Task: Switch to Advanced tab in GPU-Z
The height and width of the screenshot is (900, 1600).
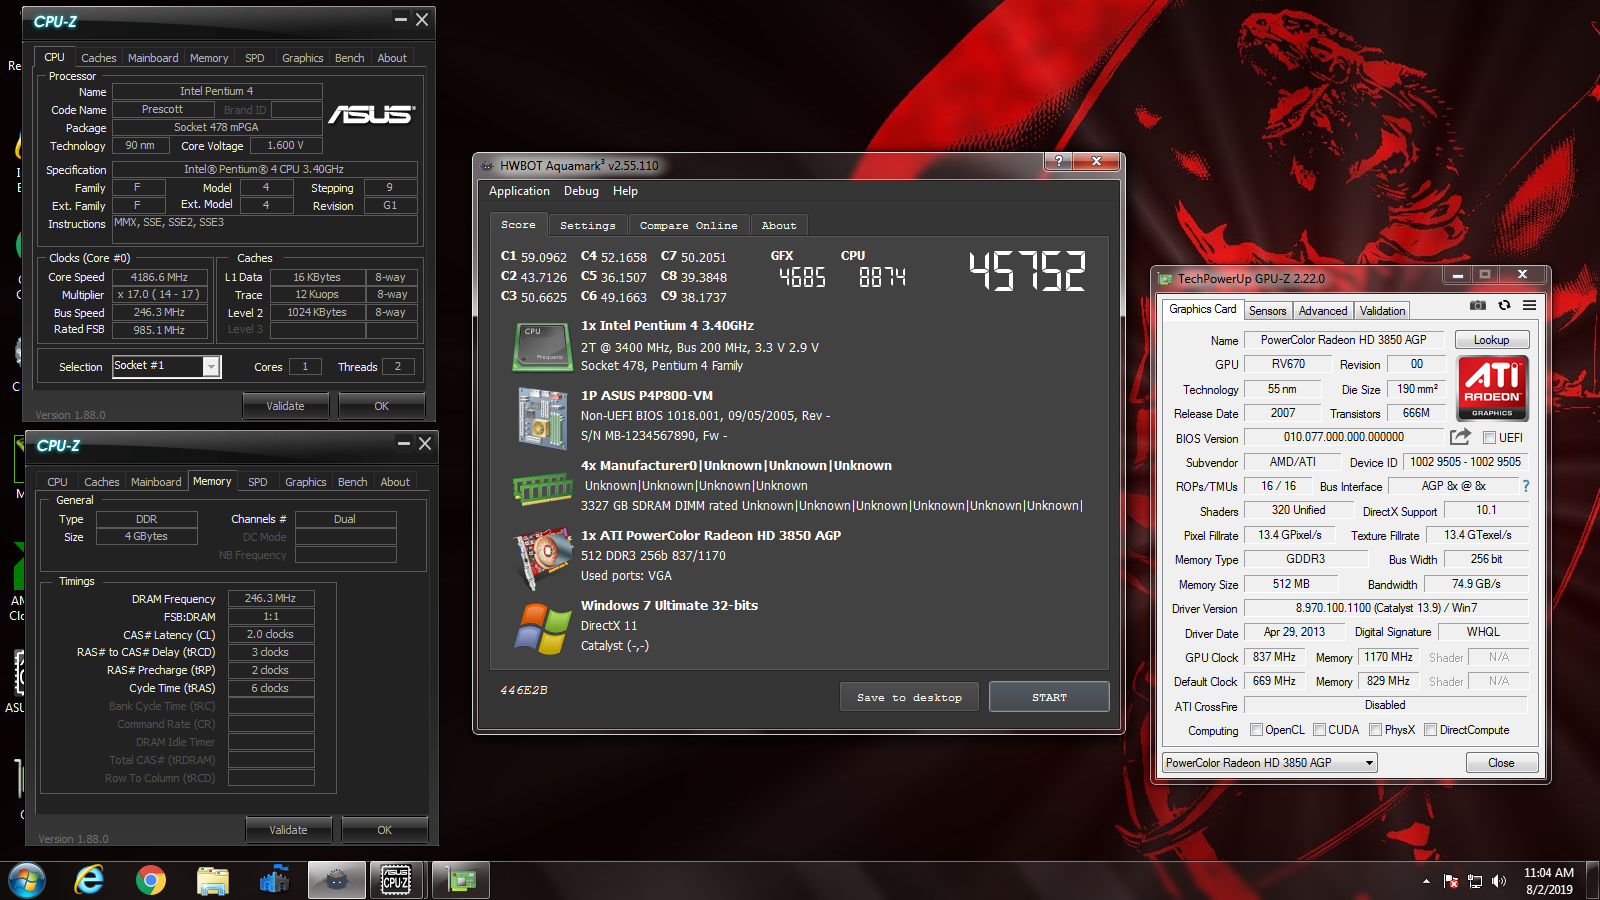Action: point(1323,311)
